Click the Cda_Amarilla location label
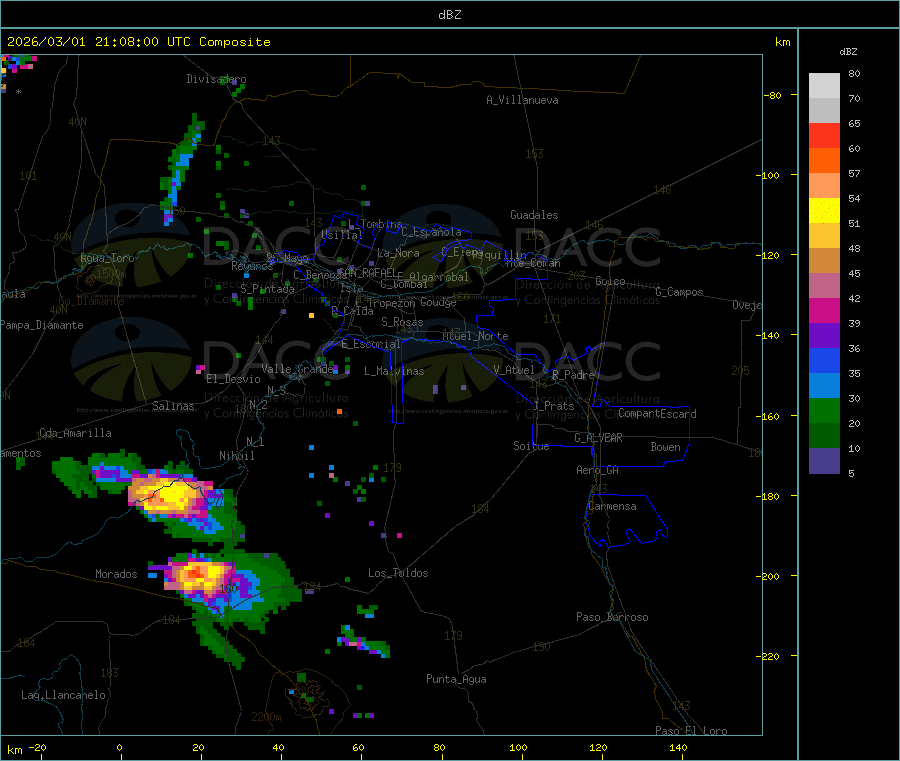 75,433
